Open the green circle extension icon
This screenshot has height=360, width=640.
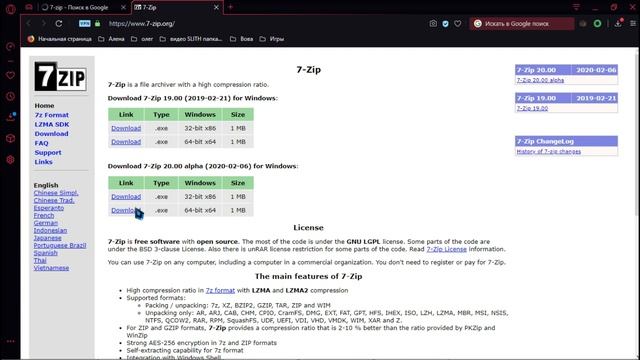point(597,24)
